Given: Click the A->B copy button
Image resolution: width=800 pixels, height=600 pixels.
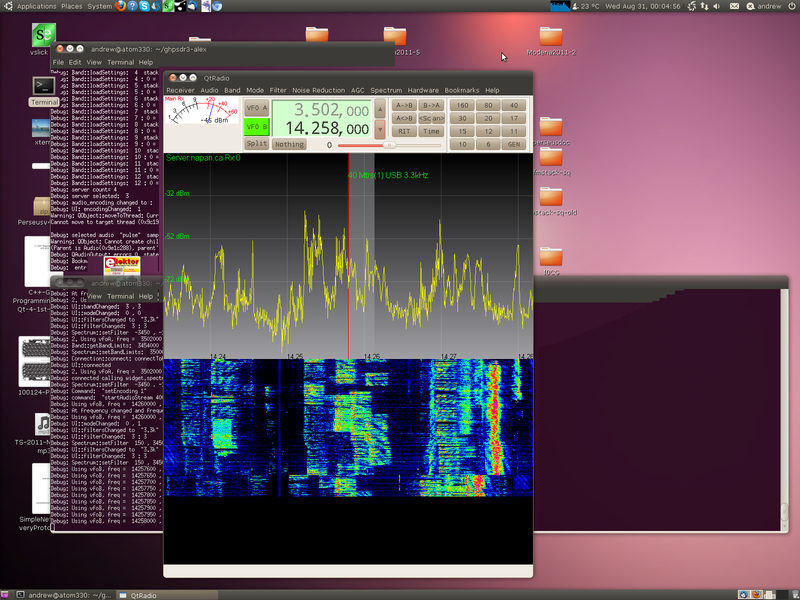Looking at the screenshot, I should tap(404, 105).
